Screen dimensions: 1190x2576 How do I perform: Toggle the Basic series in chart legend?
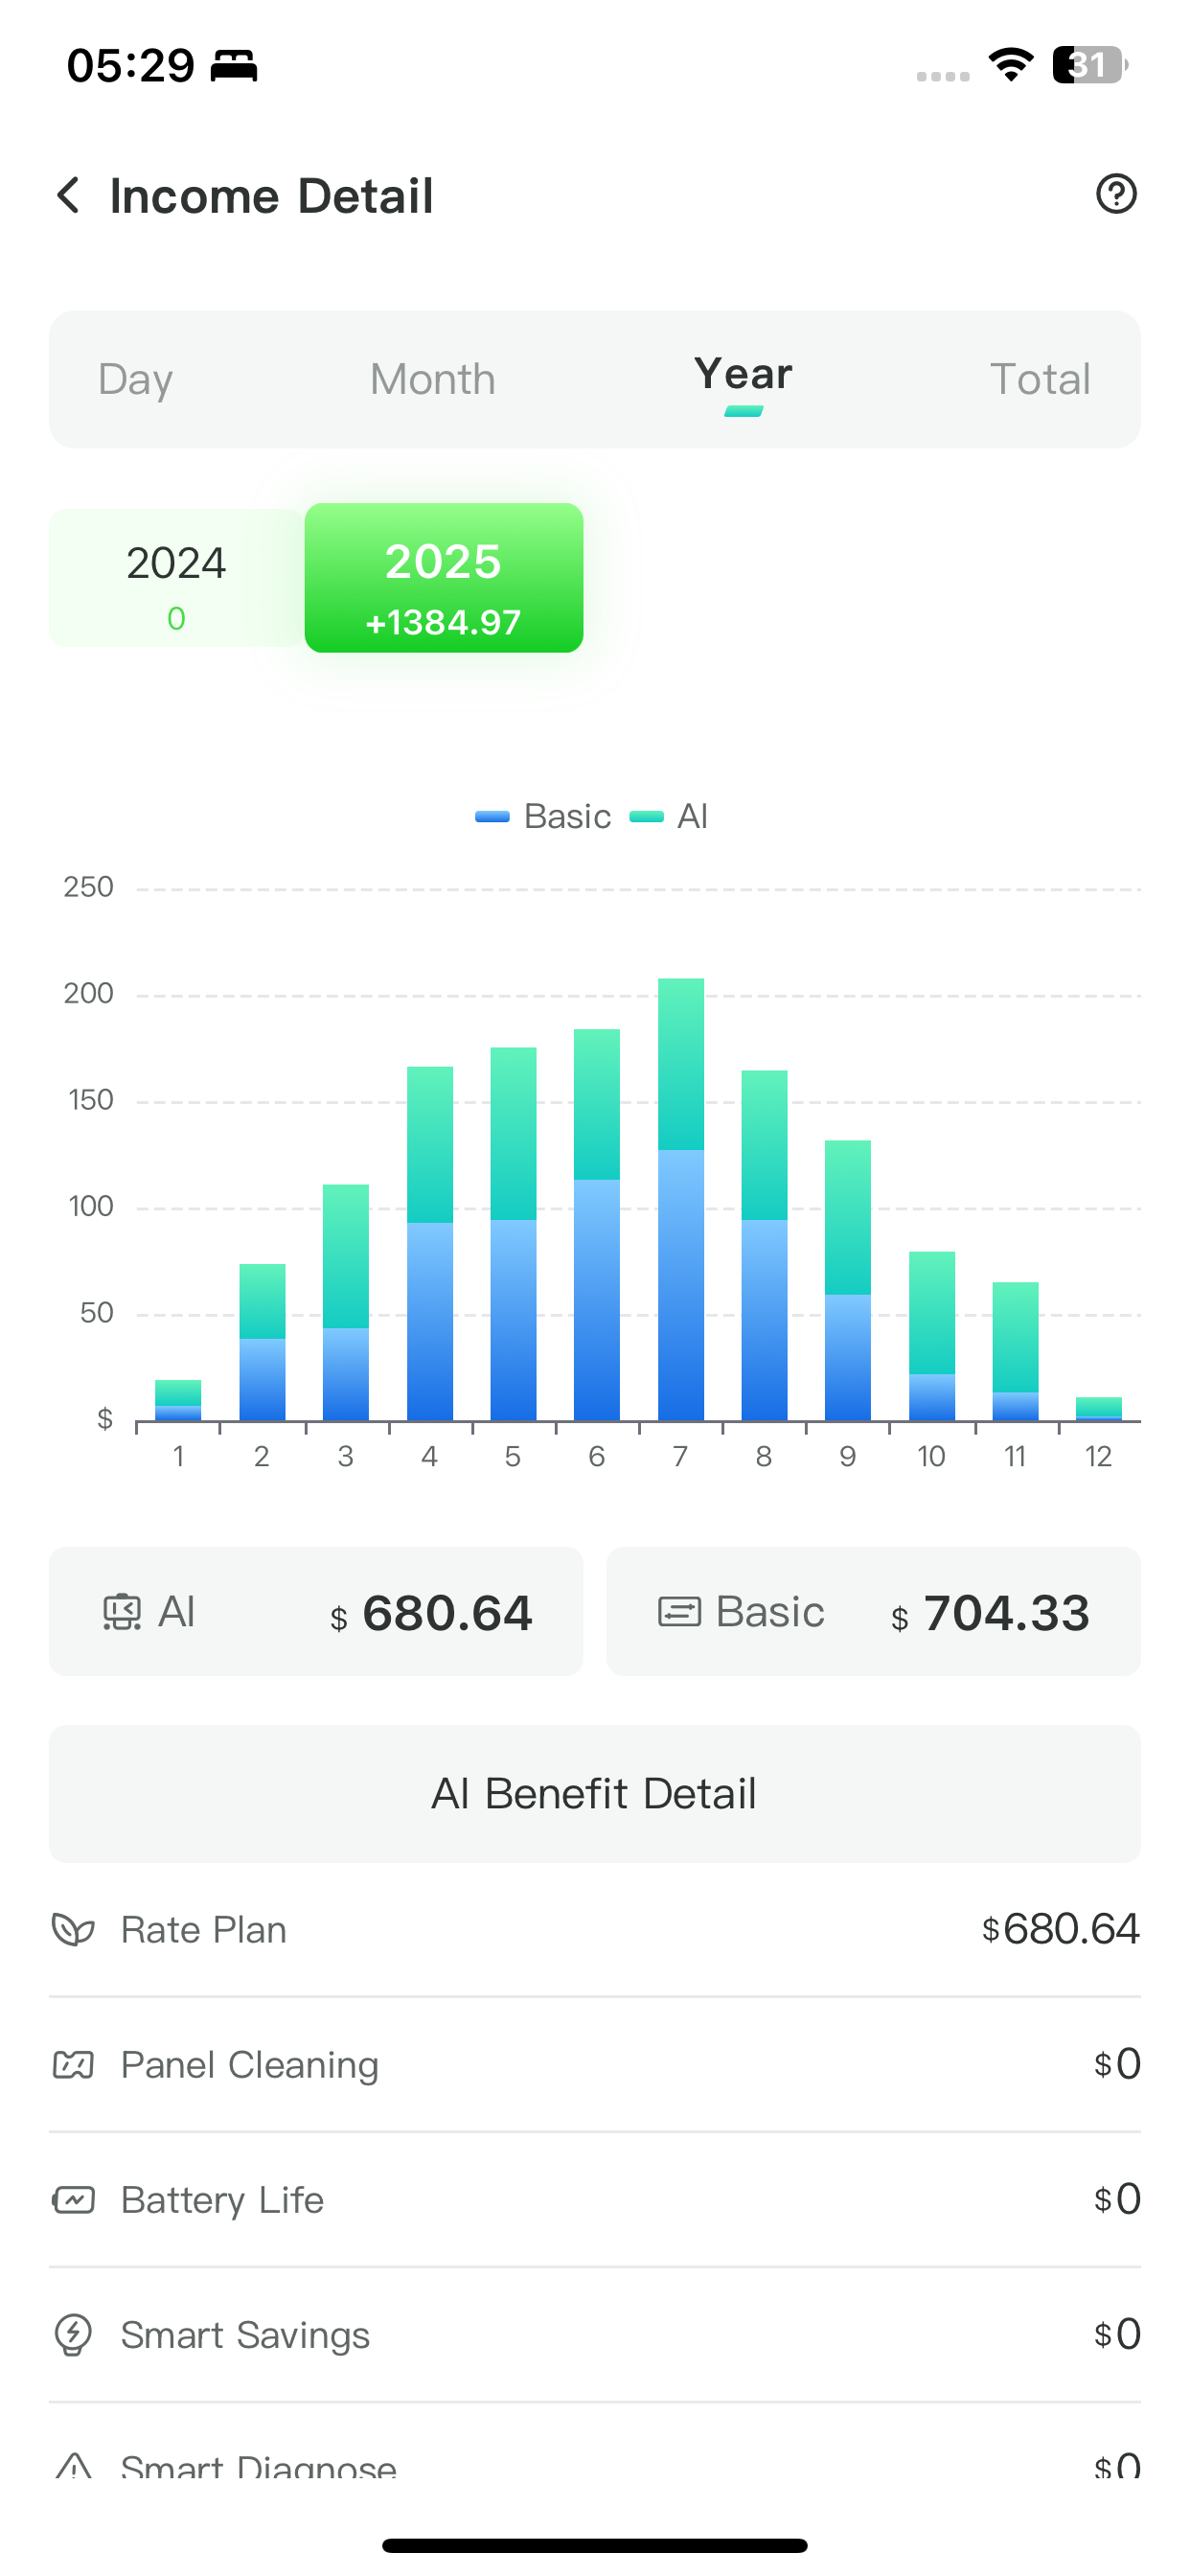(545, 816)
